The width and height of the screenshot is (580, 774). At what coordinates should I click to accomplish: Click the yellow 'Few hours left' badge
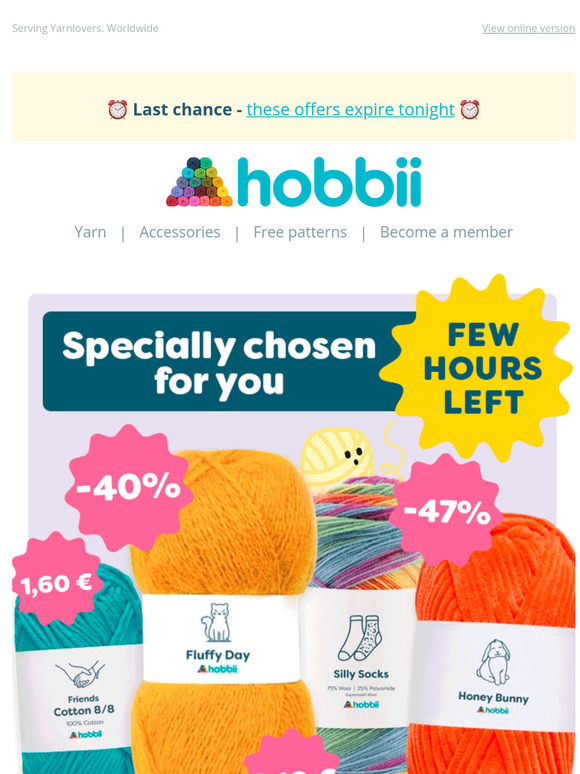point(480,368)
